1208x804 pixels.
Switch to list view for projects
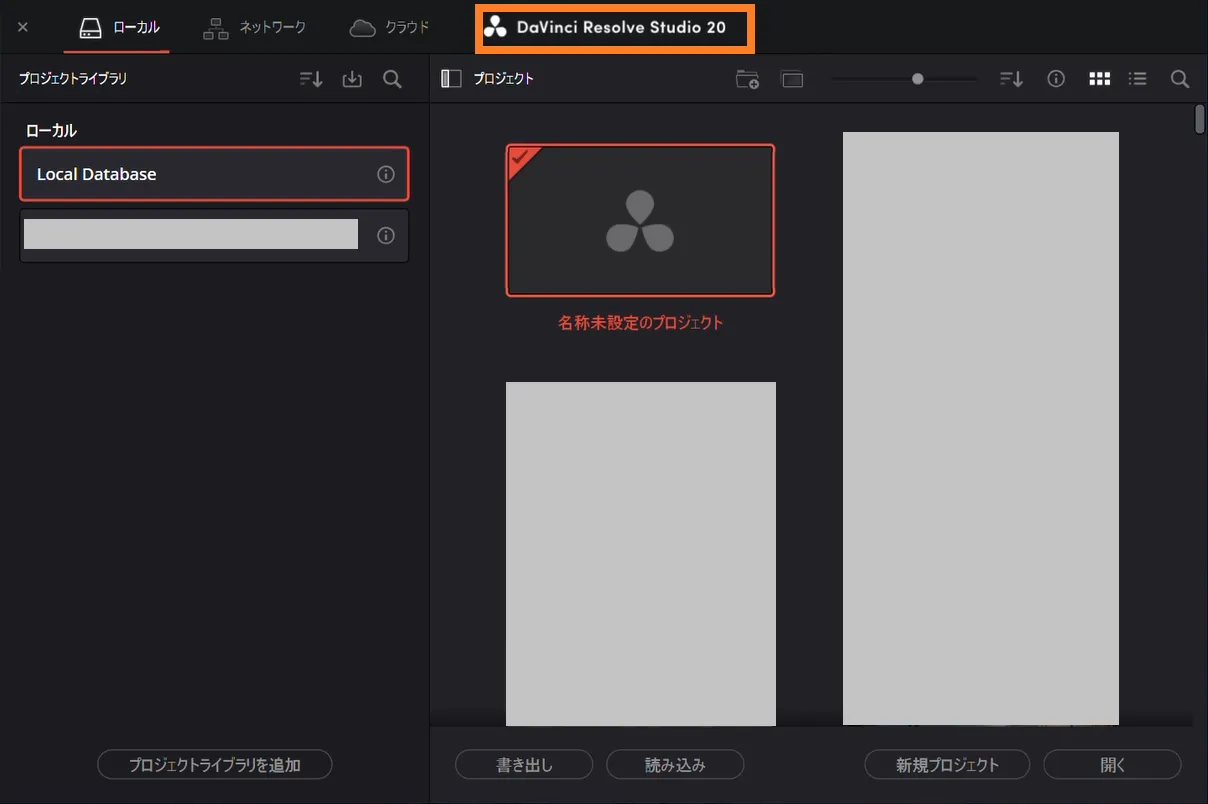coord(1137,78)
